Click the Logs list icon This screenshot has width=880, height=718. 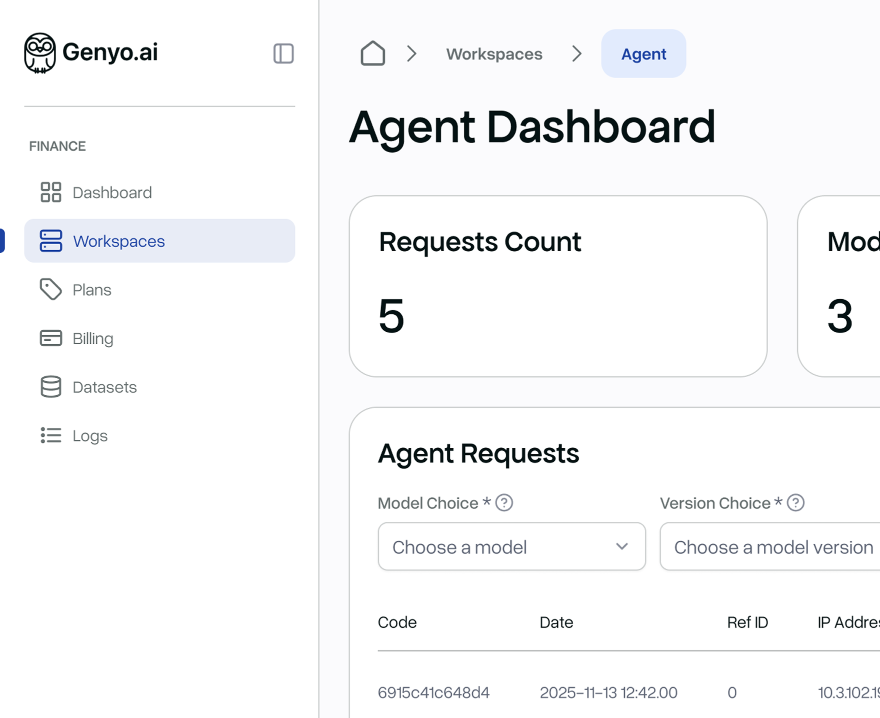click(49, 435)
